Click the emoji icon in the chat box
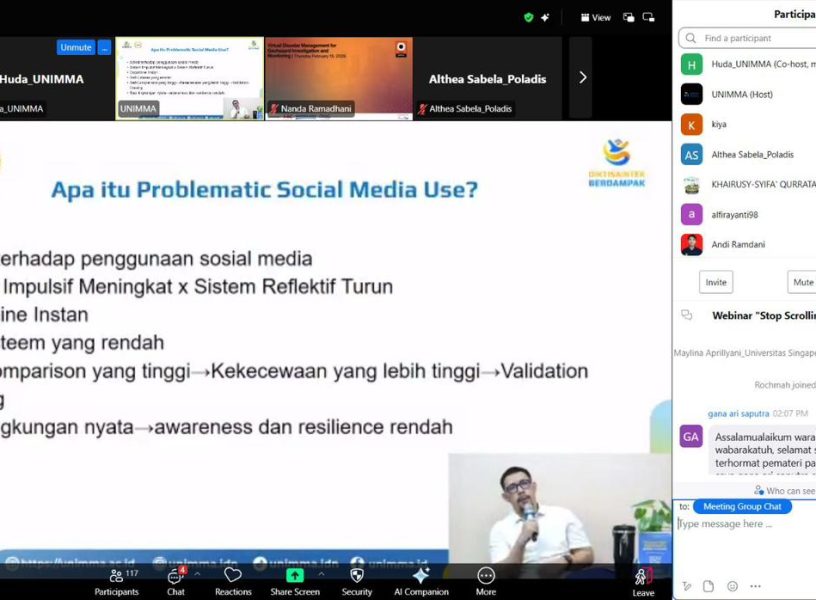Screen dimensions: 816x600 pos(733,586)
